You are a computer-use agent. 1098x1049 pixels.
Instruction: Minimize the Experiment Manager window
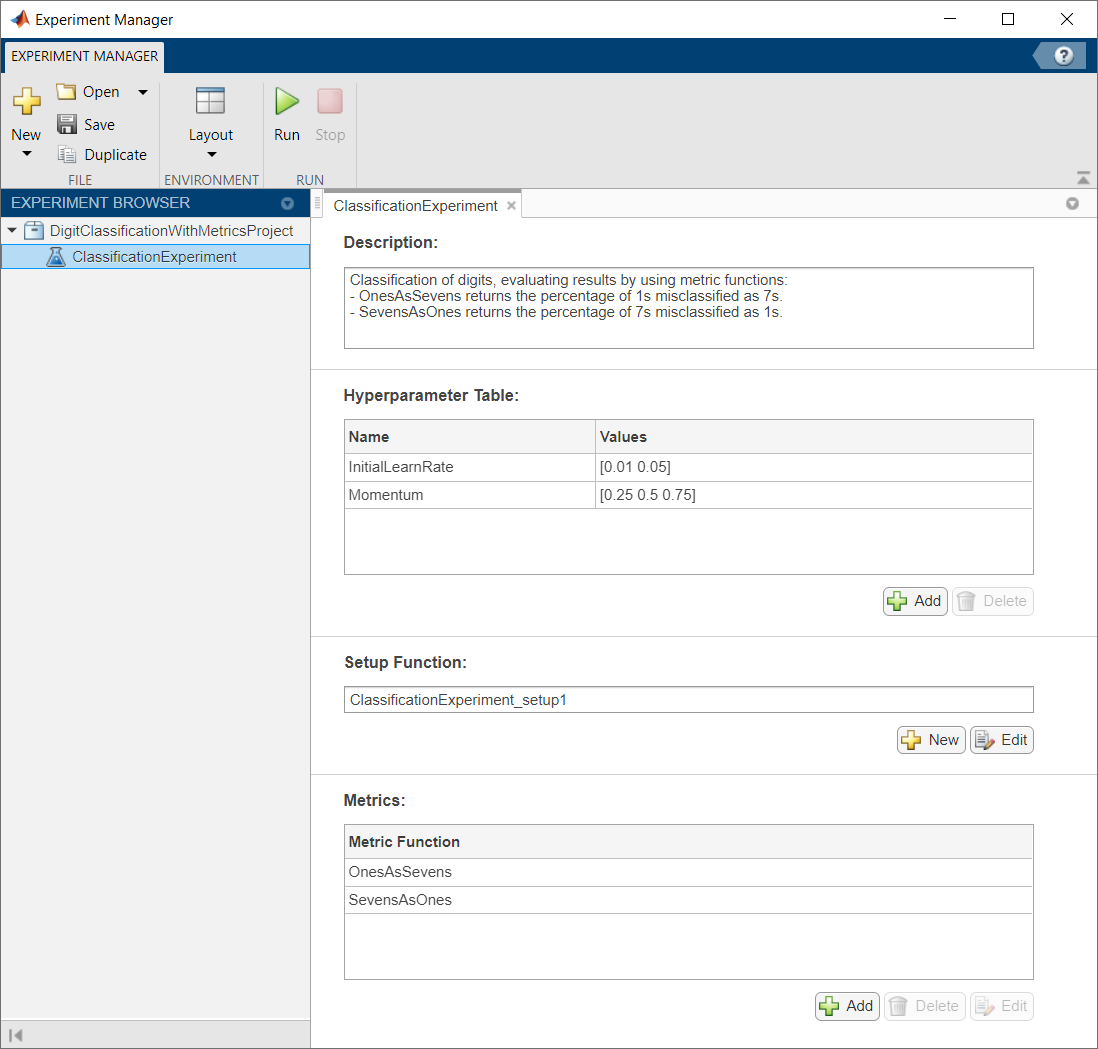coord(950,19)
